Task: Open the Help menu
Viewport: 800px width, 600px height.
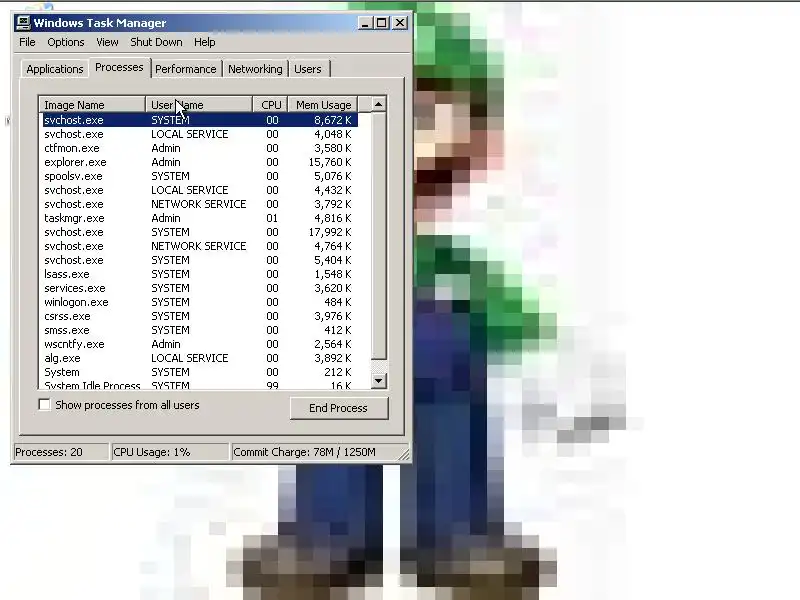Action: click(205, 42)
